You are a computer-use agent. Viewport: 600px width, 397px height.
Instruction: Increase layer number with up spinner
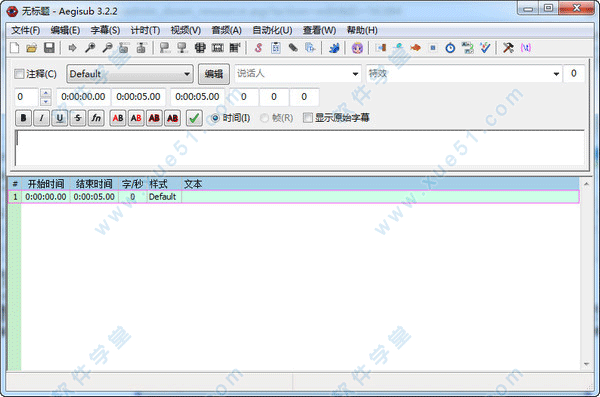[x=46, y=93]
